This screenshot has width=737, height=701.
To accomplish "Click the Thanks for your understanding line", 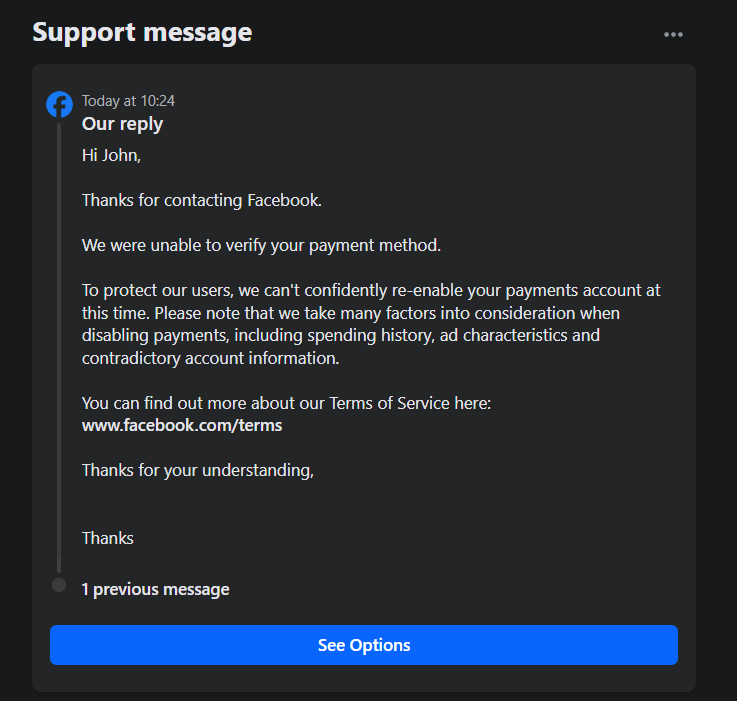I will coord(198,469).
